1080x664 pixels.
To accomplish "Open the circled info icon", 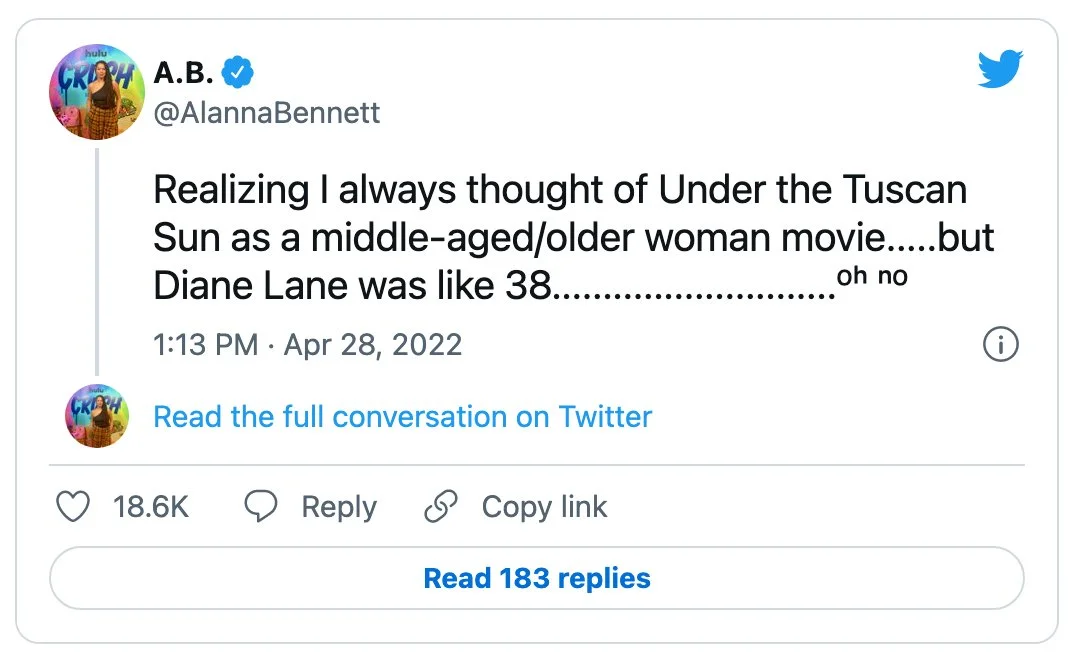I will pos(1001,345).
